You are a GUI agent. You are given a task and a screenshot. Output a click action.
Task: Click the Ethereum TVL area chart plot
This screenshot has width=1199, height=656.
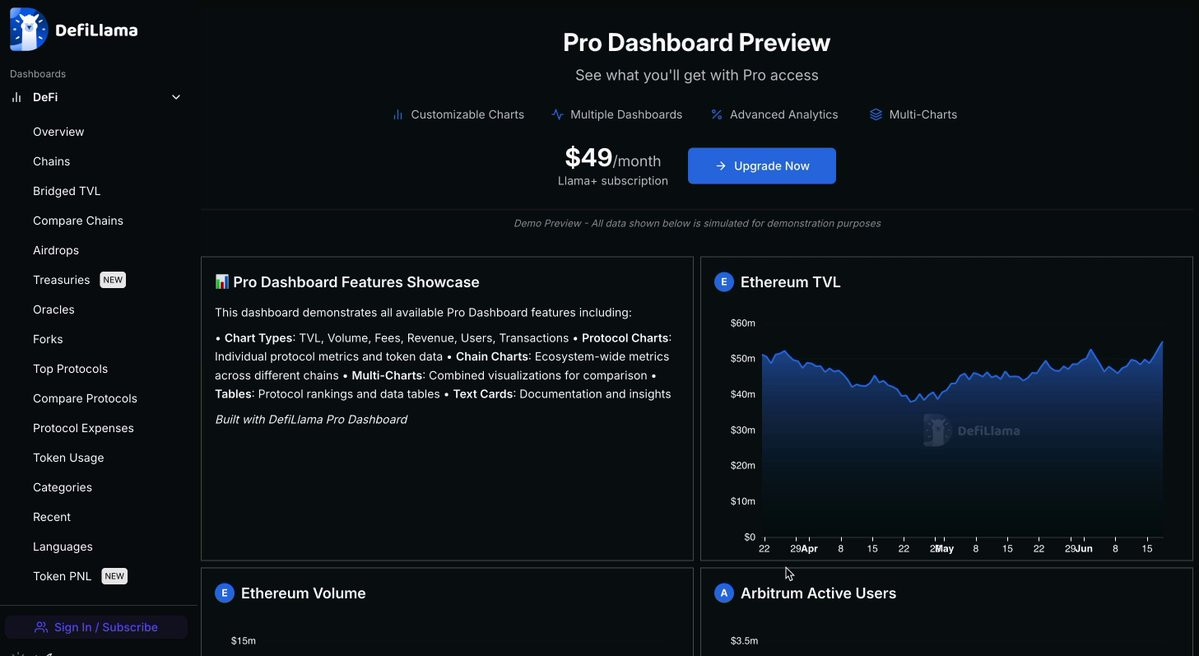(x=963, y=440)
